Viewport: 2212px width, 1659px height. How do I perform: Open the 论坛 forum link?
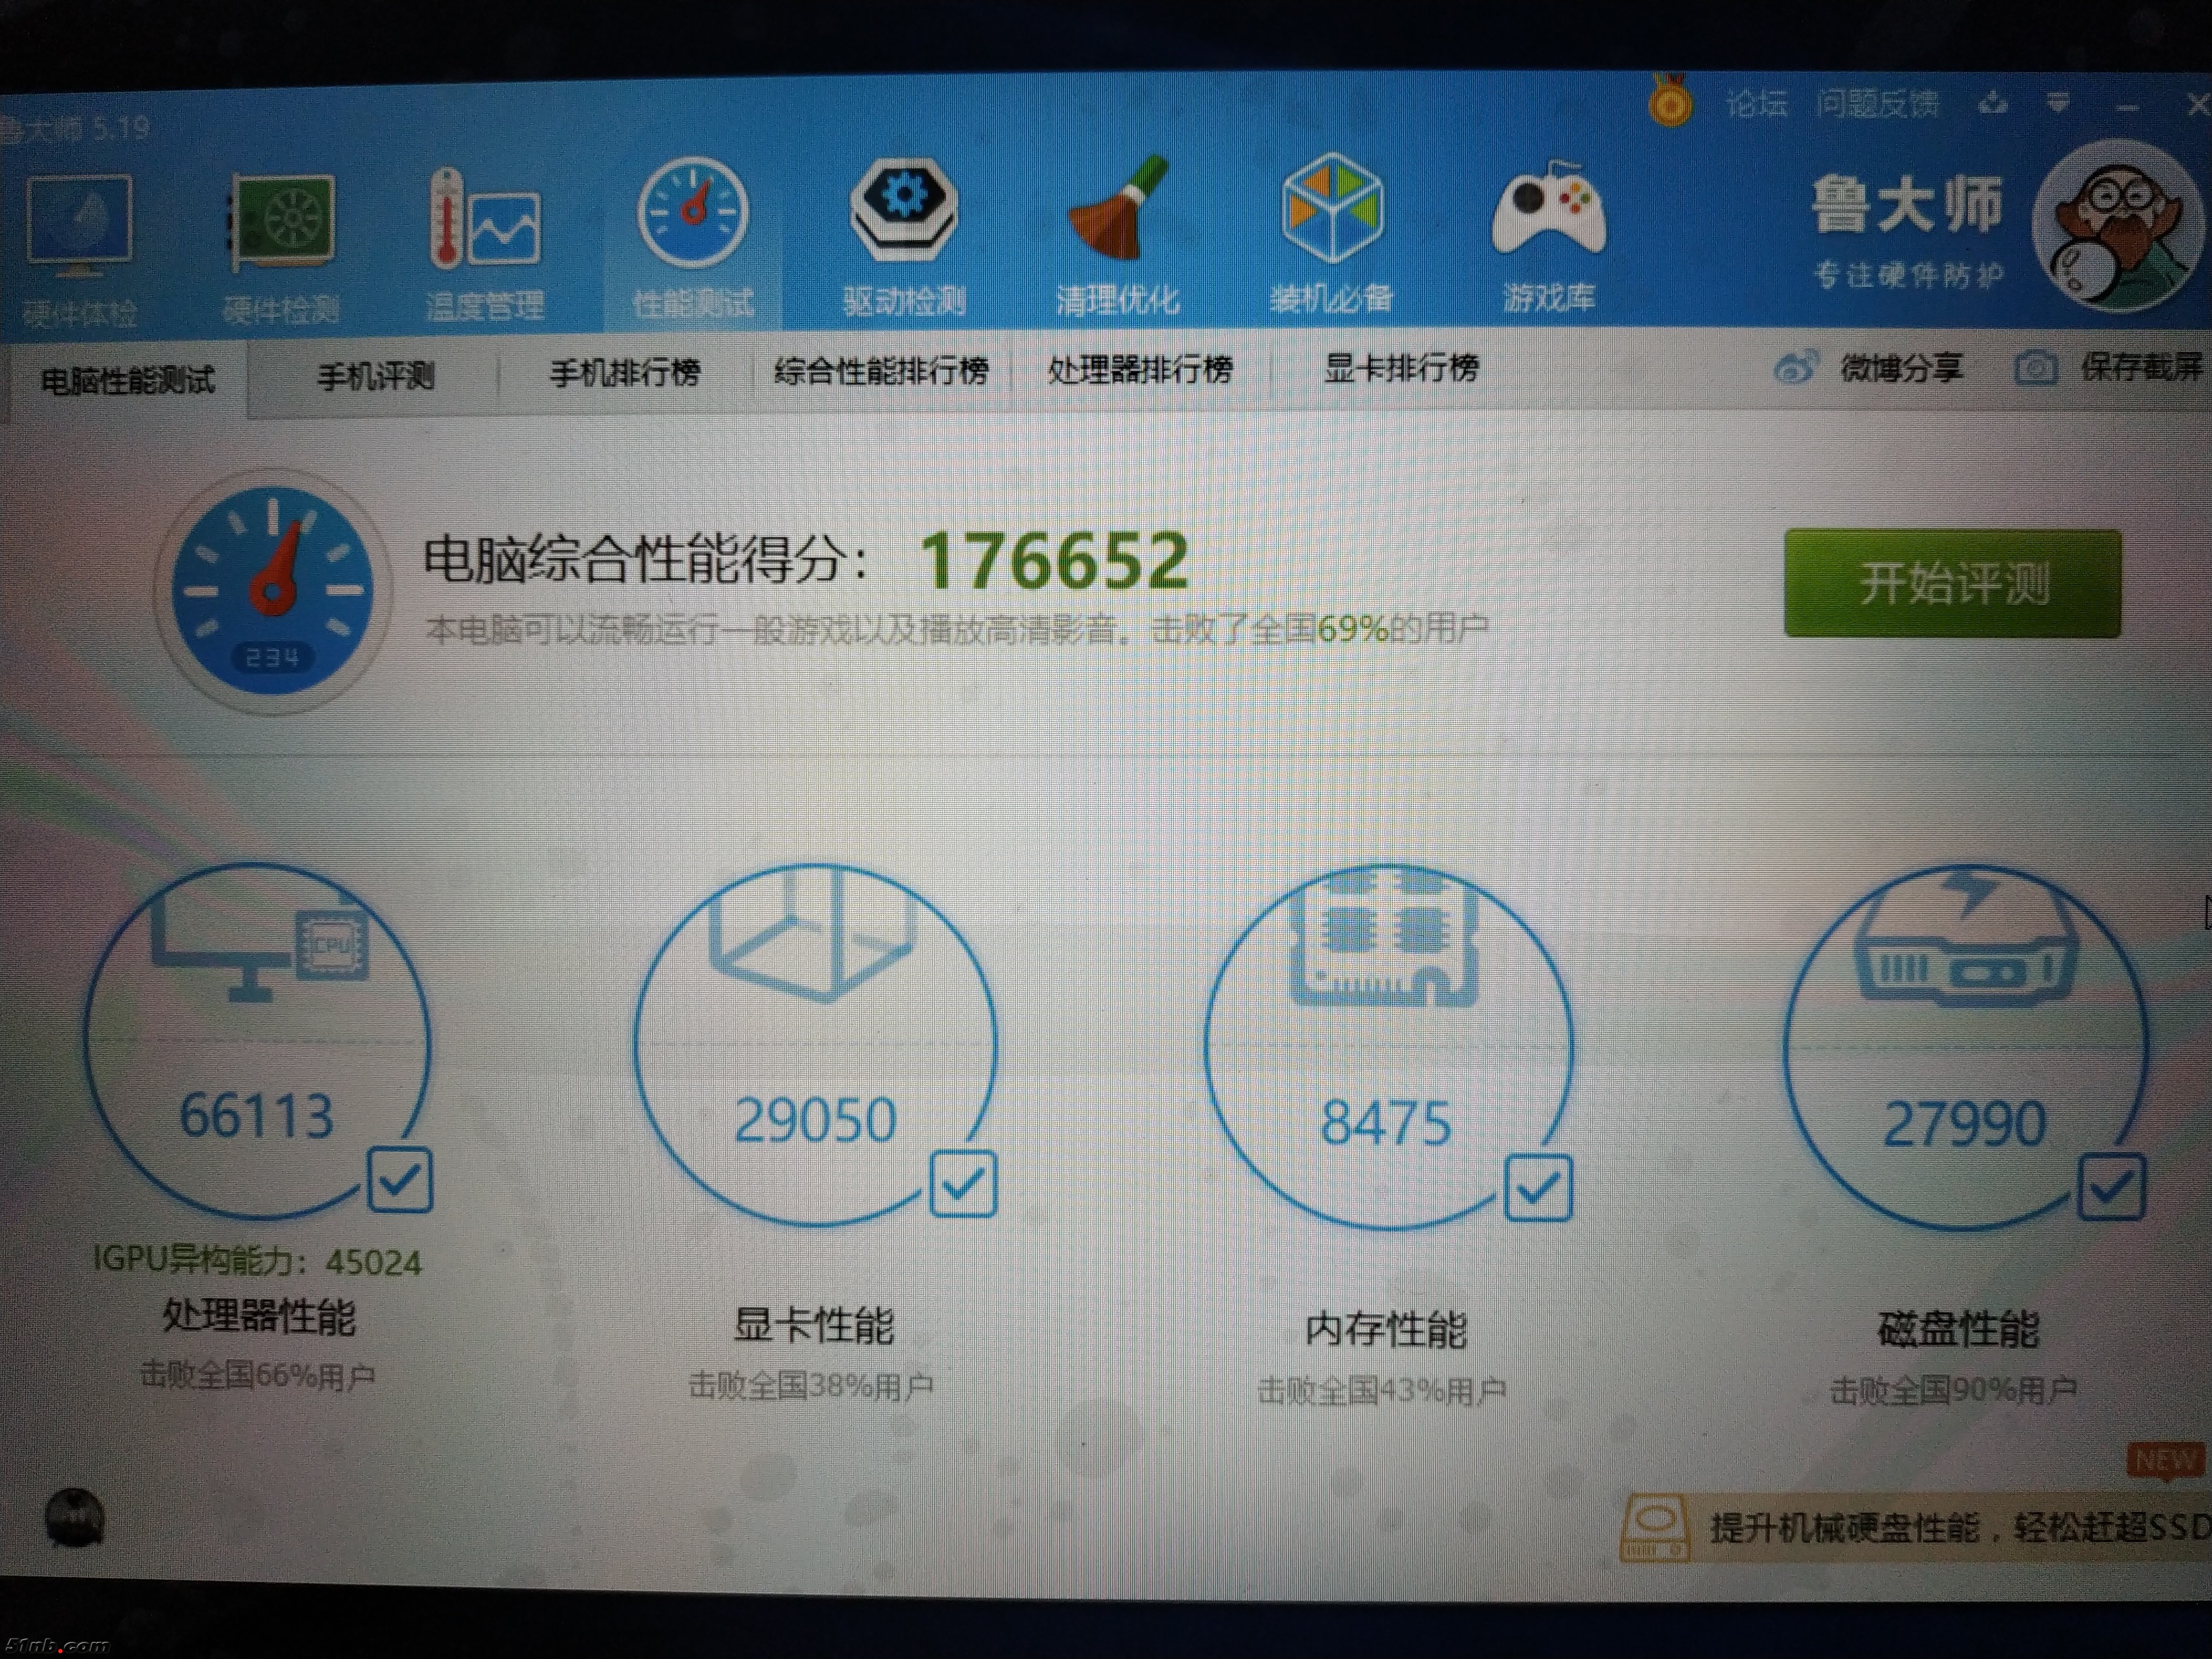1756,103
